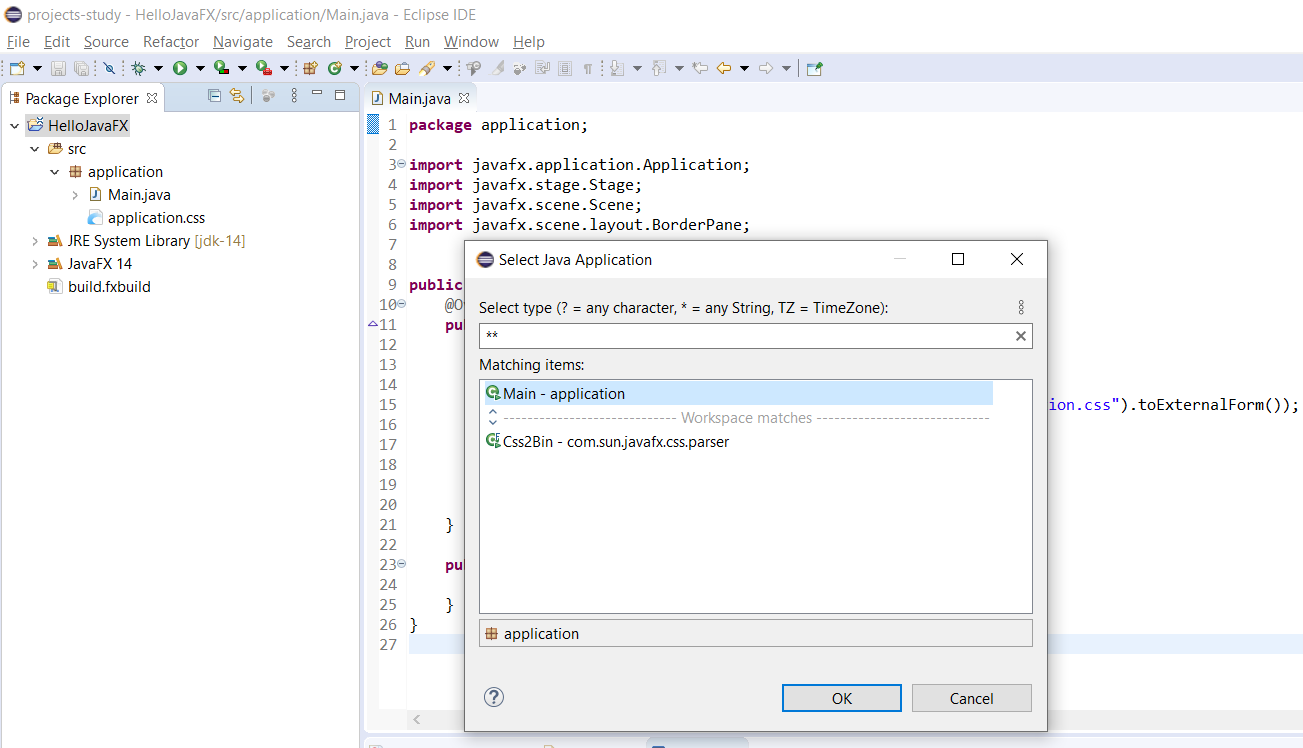Click the Skip All Breakpoints icon
1303x748 pixels.
click(110, 68)
